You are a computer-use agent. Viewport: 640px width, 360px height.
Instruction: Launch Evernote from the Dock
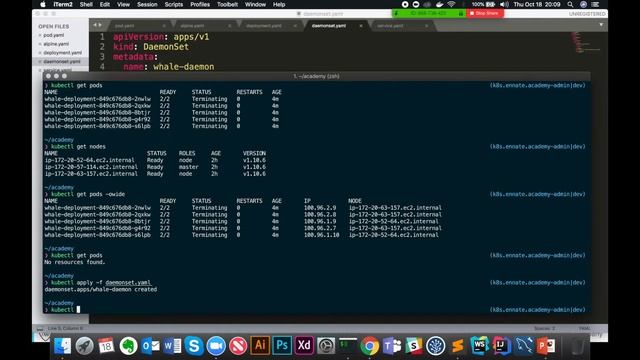tap(128, 346)
